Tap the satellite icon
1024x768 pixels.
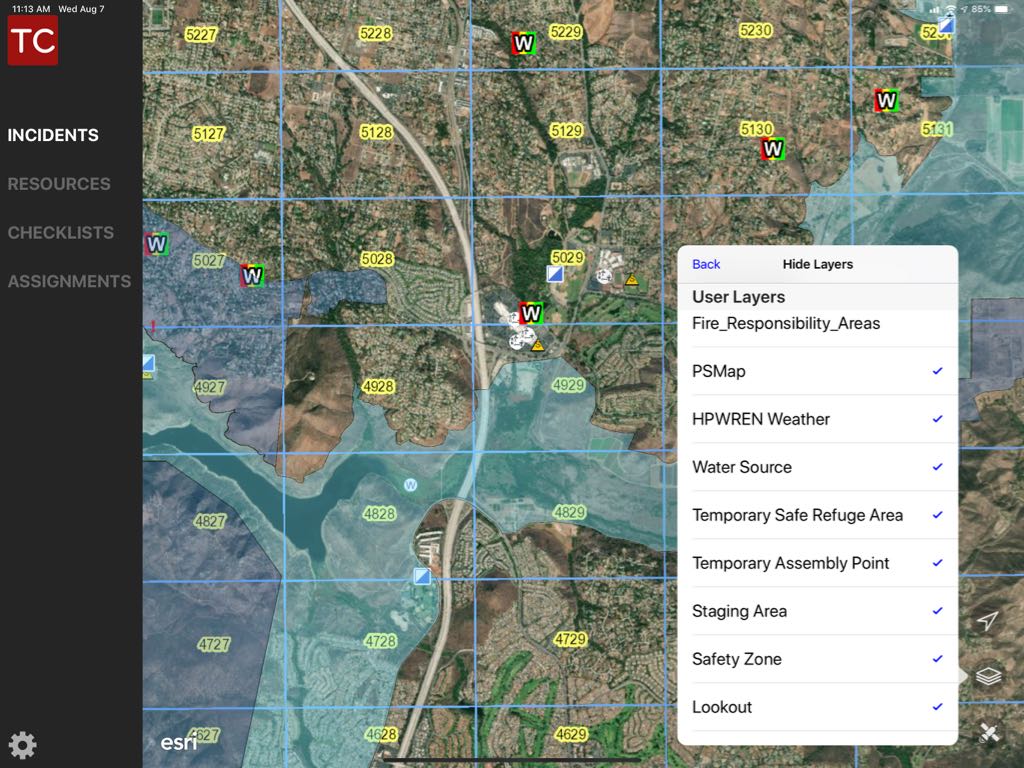(988, 733)
